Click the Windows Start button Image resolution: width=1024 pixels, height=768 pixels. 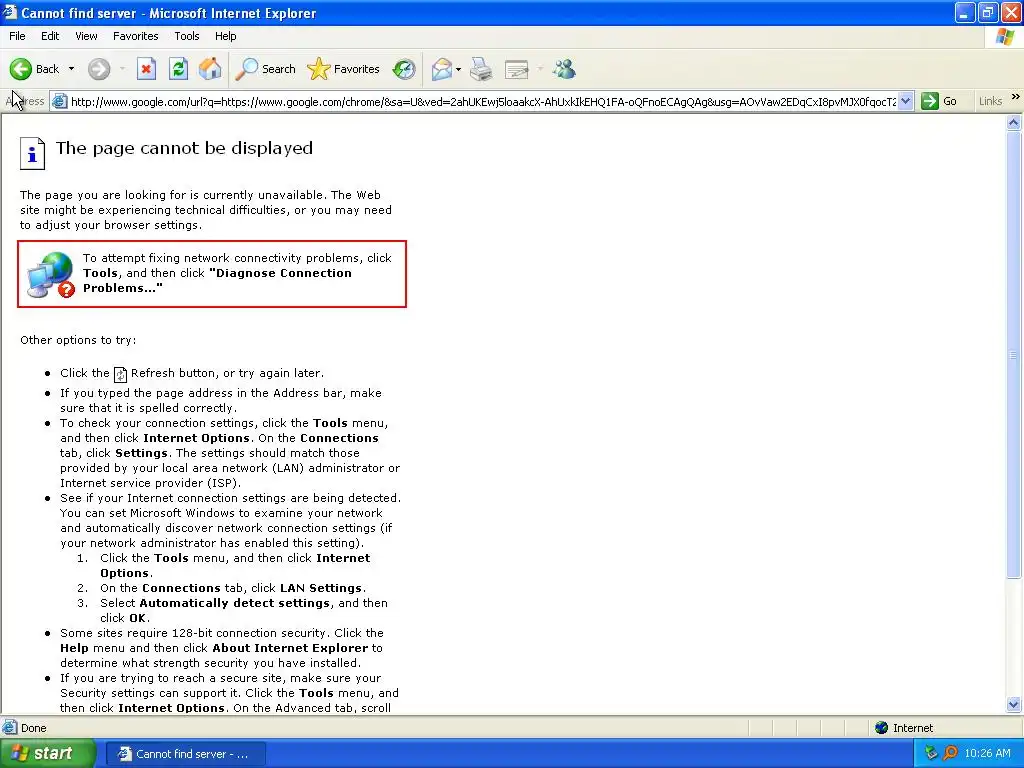pyautogui.click(x=47, y=754)
